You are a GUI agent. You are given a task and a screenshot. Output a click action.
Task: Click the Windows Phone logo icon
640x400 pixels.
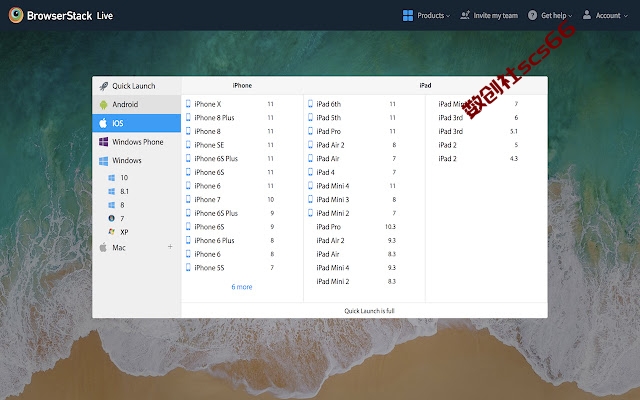point(104,142)
